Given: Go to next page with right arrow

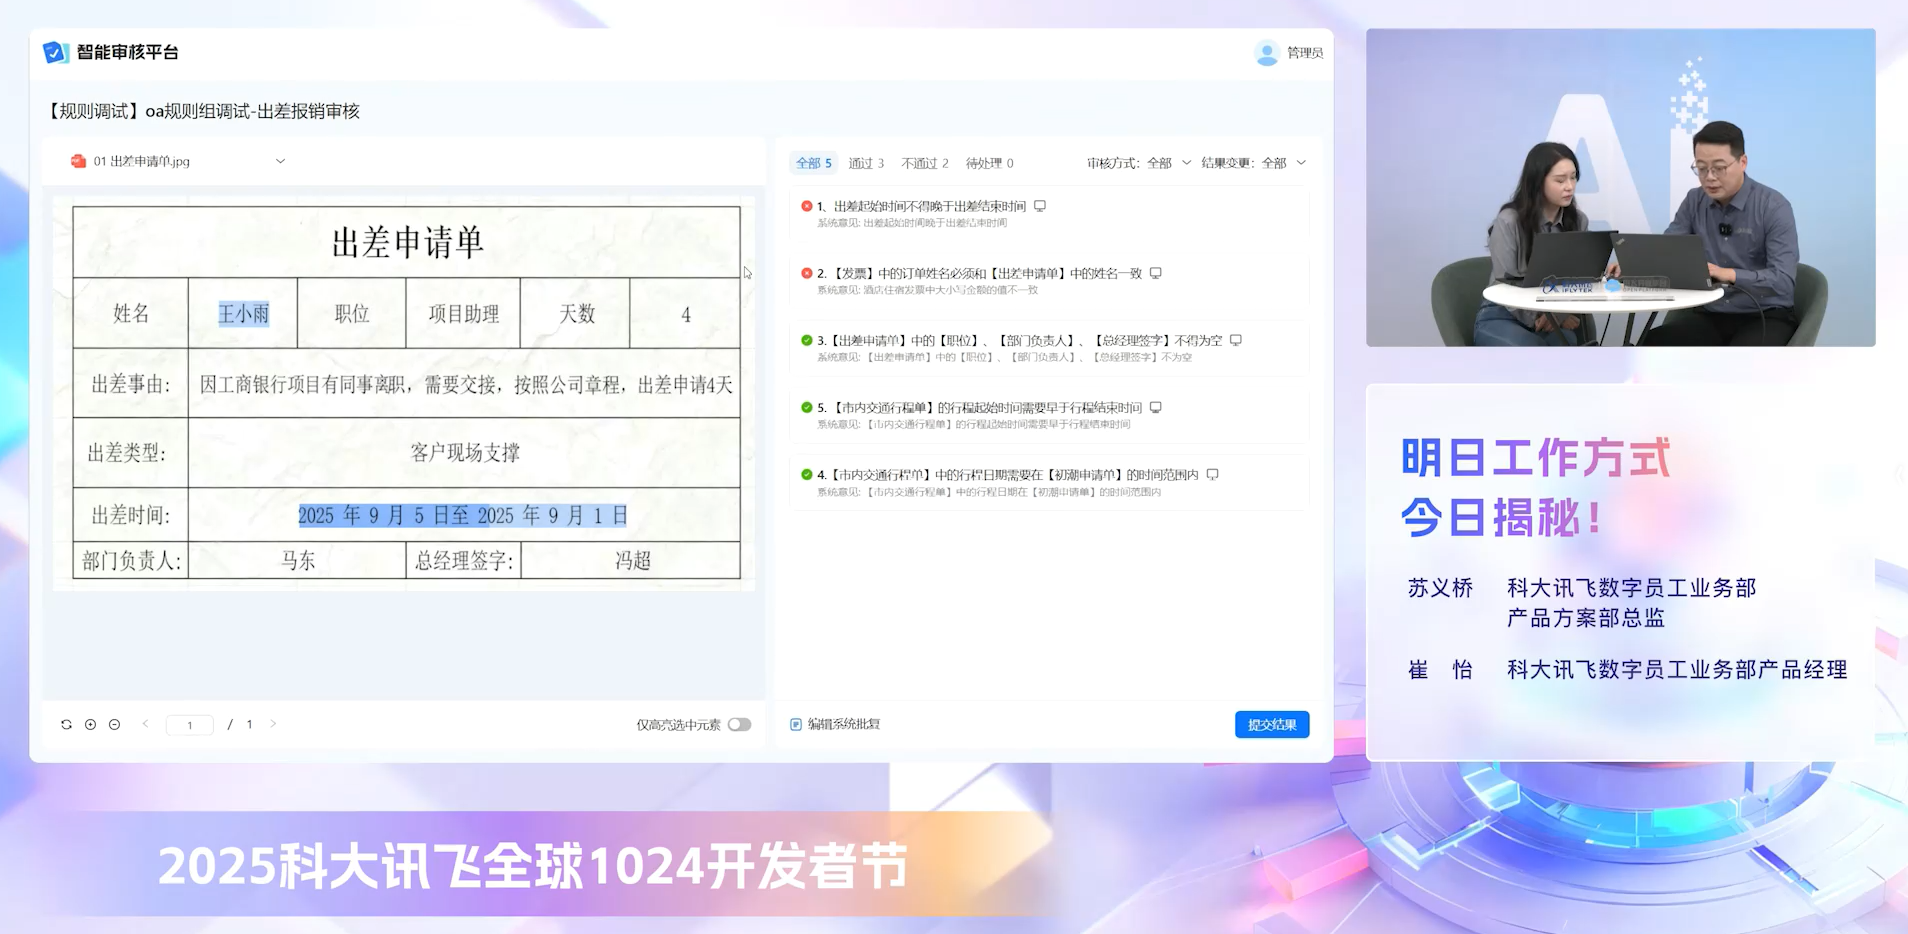Looking at the screenshot, I should tap(273, 723).
